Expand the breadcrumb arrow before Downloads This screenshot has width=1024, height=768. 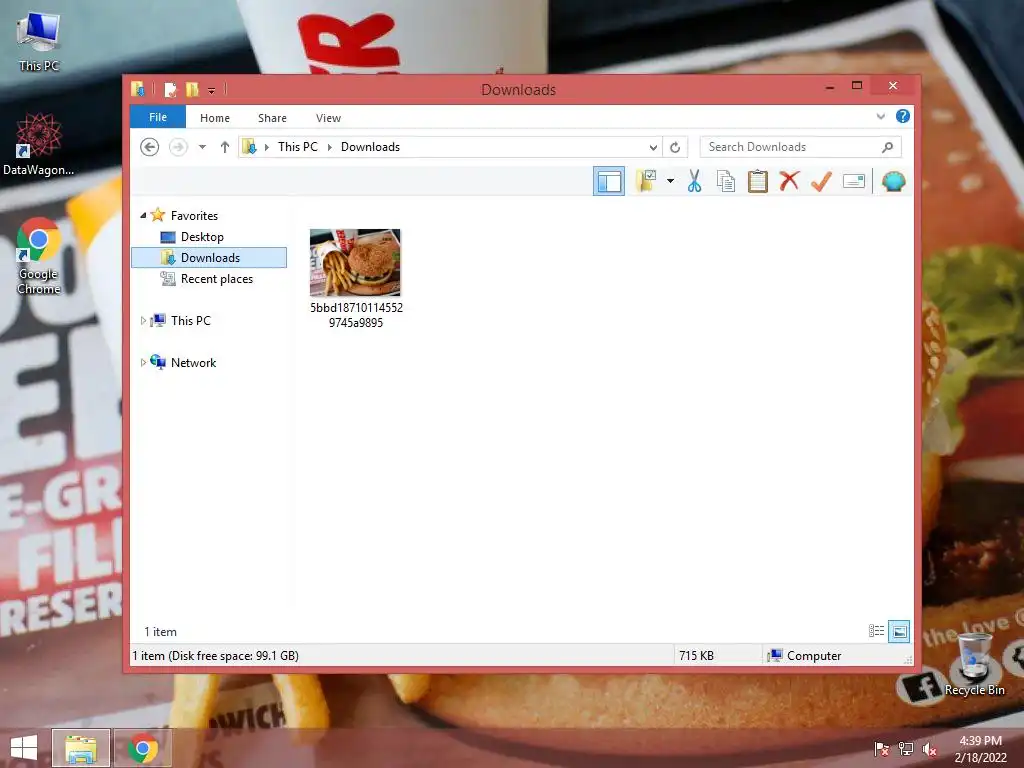(329, 147)
